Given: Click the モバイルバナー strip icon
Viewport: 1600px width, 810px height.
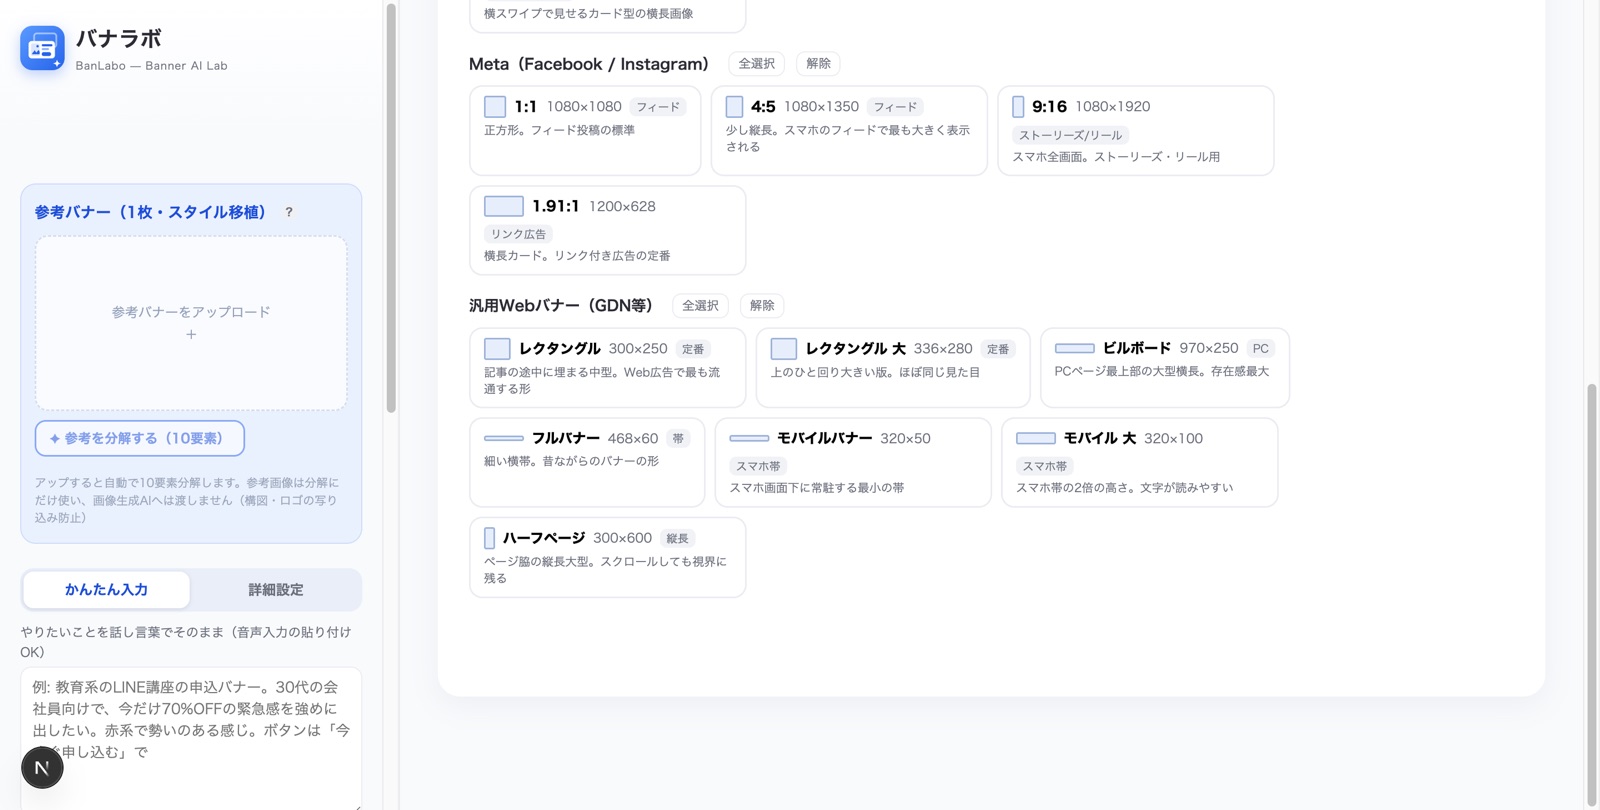Looking at the screenshot, I should point(749,438).
